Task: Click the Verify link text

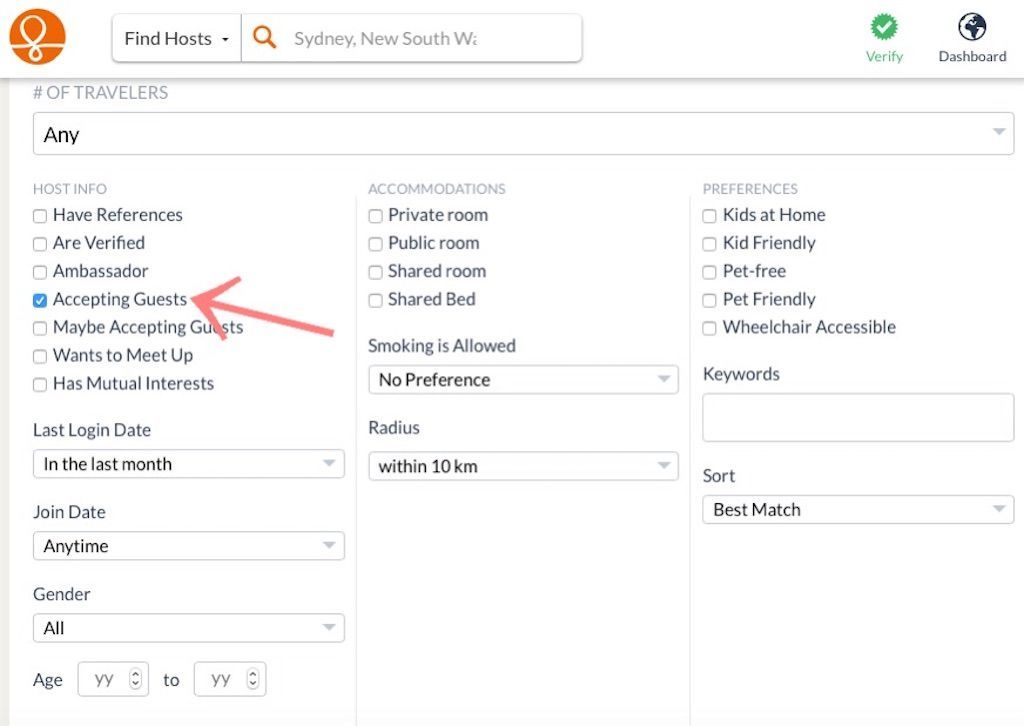Action: 884,56
